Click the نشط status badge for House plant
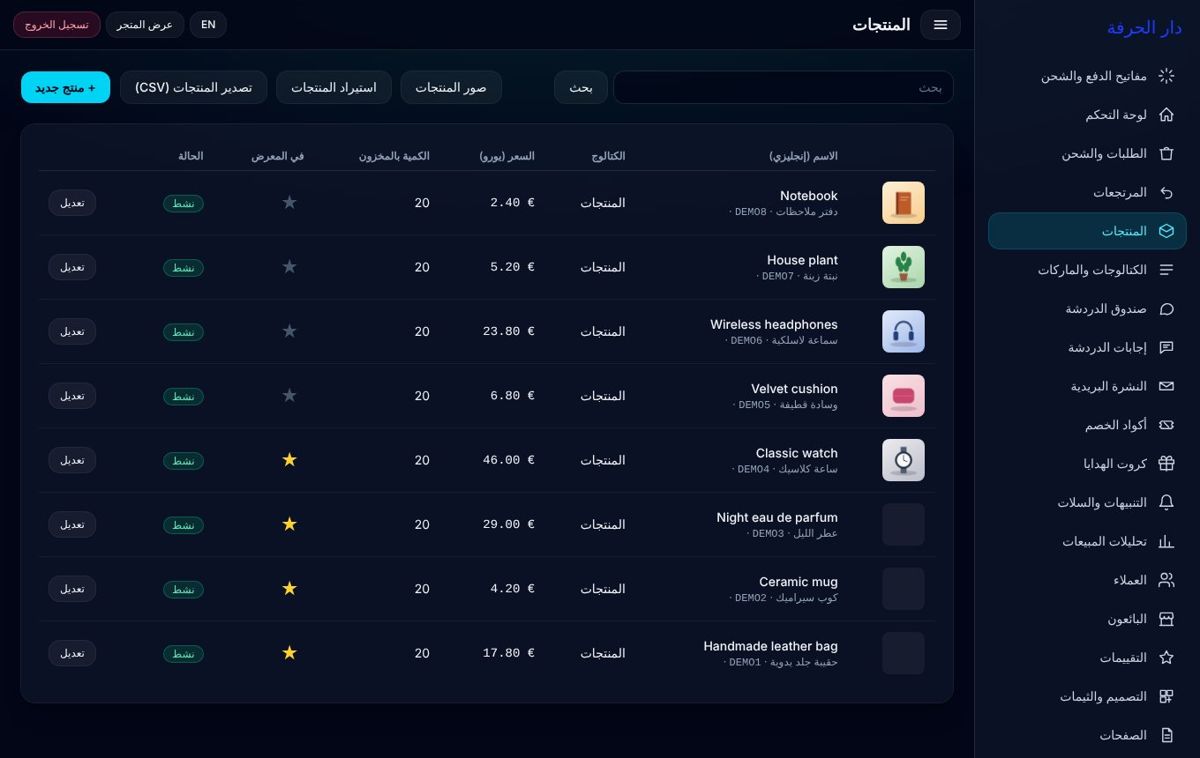1200x758 pixels. click(183, 267)
